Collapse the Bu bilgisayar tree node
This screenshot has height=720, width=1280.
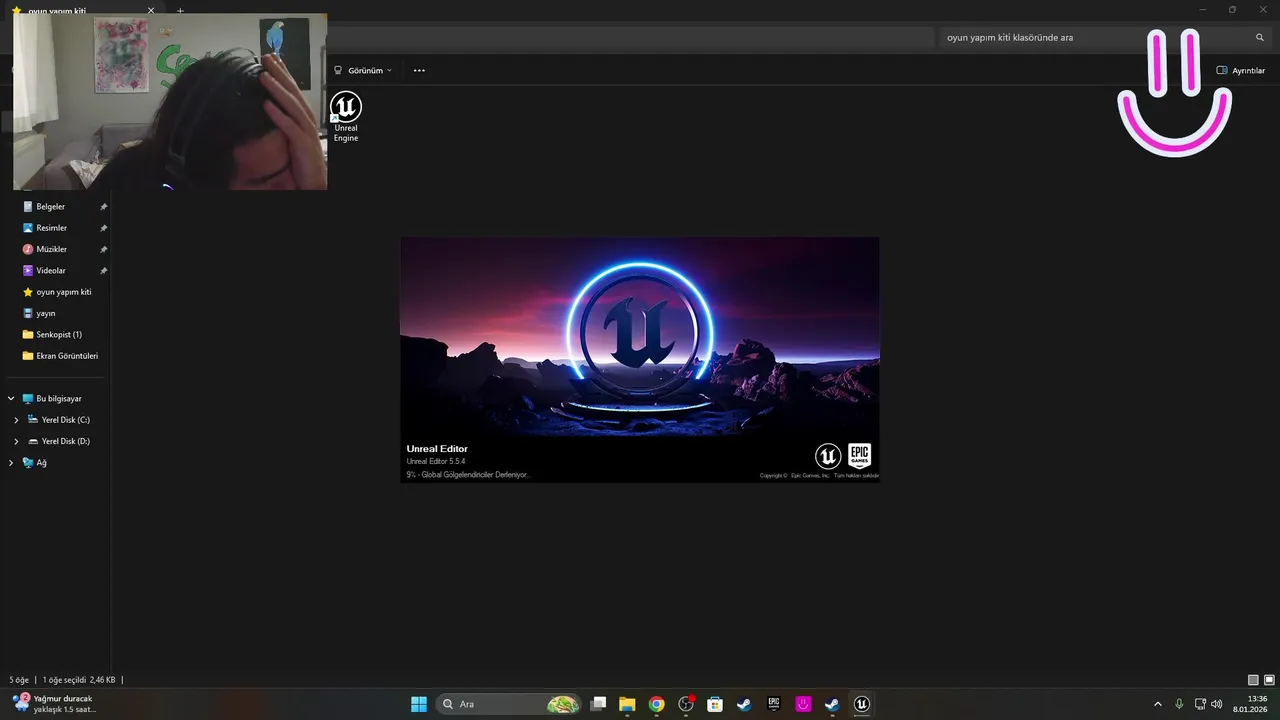click(11, 398)
